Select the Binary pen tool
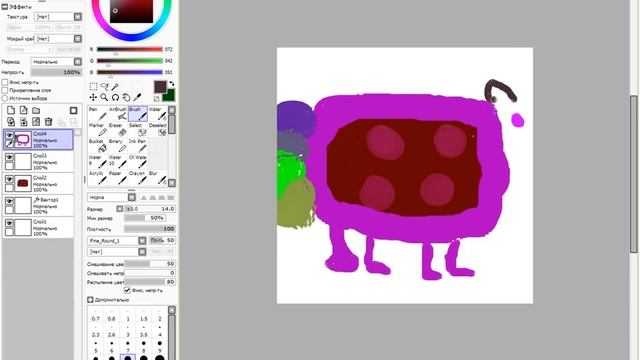 click(118, 146)
